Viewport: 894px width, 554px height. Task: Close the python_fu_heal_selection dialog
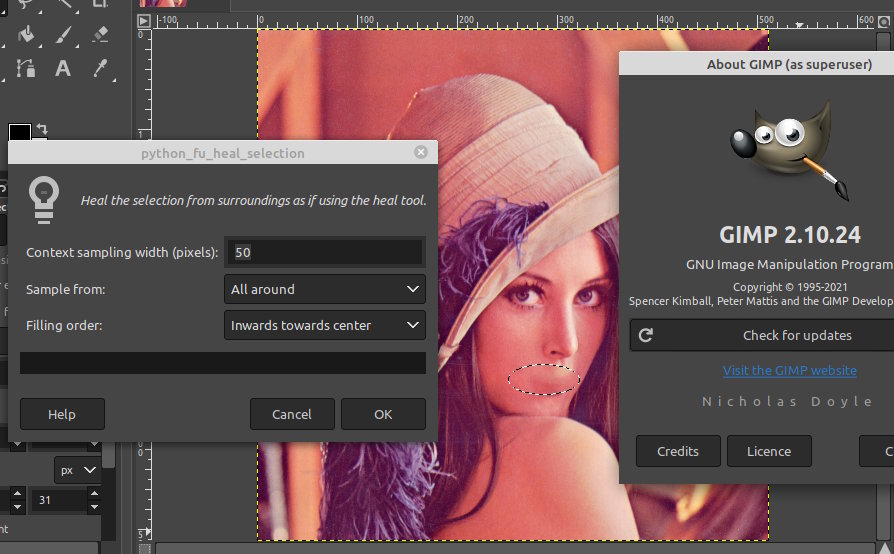pos(420,152)
